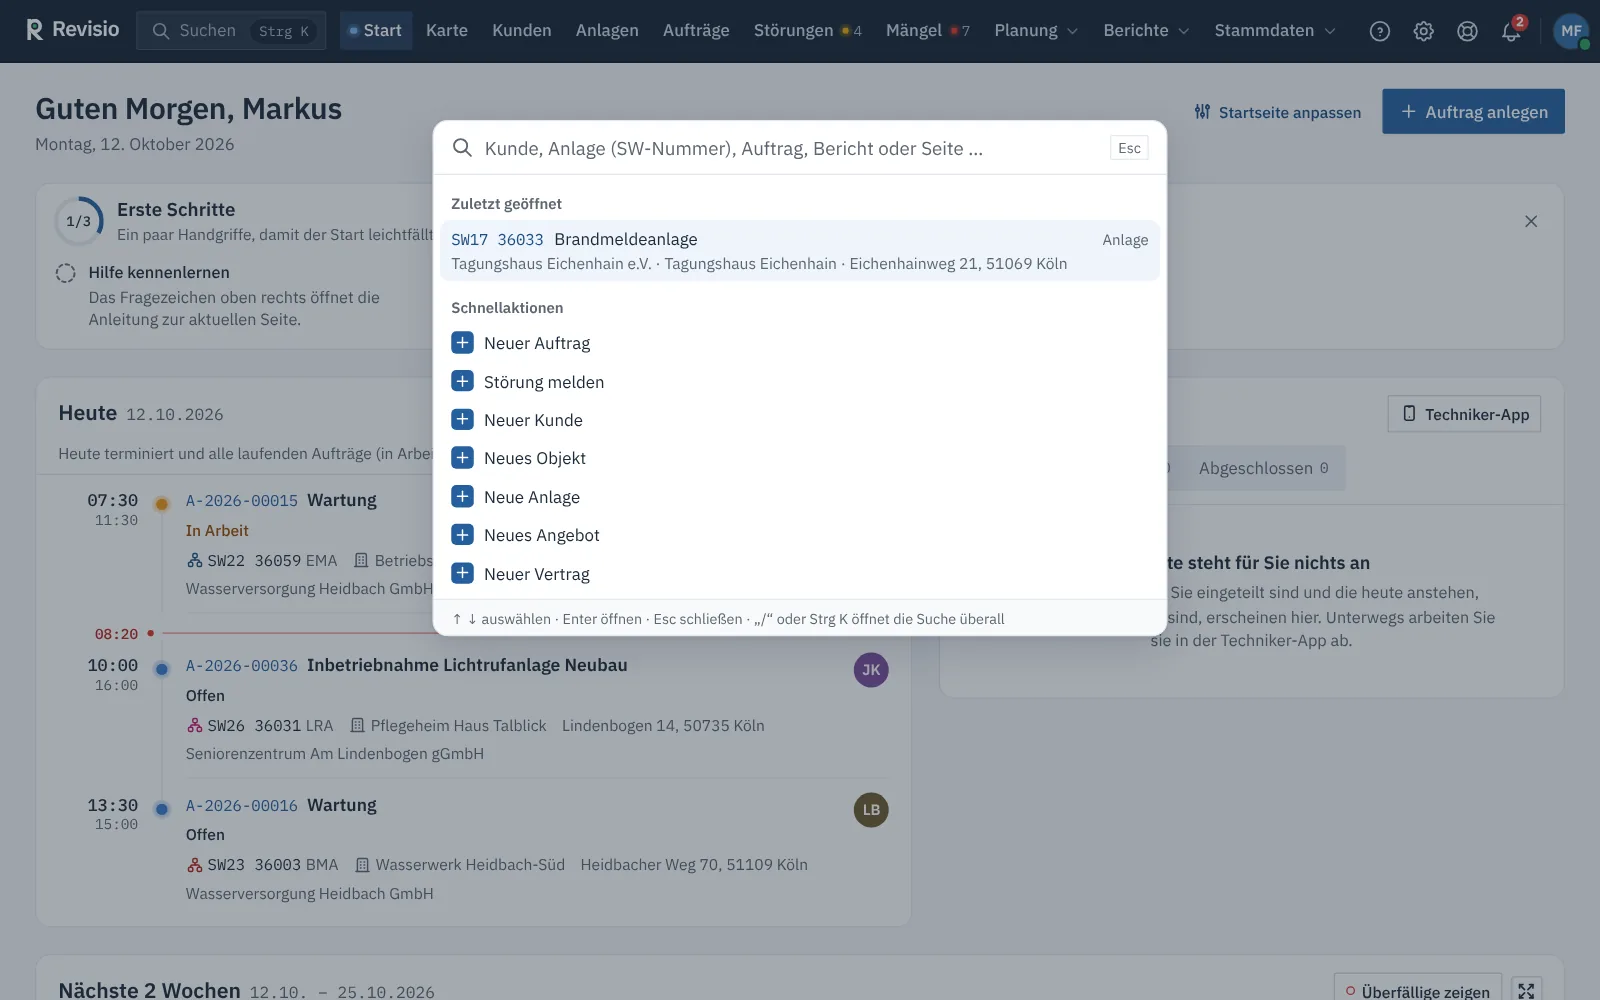Open Mängel in the navigation bar

927,31
